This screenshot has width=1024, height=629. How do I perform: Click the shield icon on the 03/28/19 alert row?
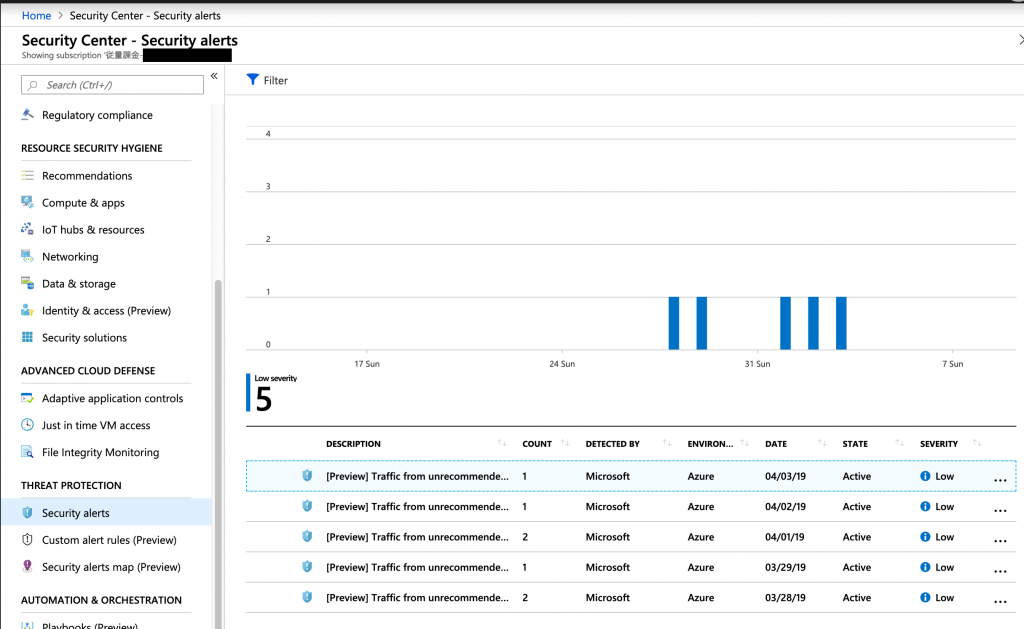307,597
